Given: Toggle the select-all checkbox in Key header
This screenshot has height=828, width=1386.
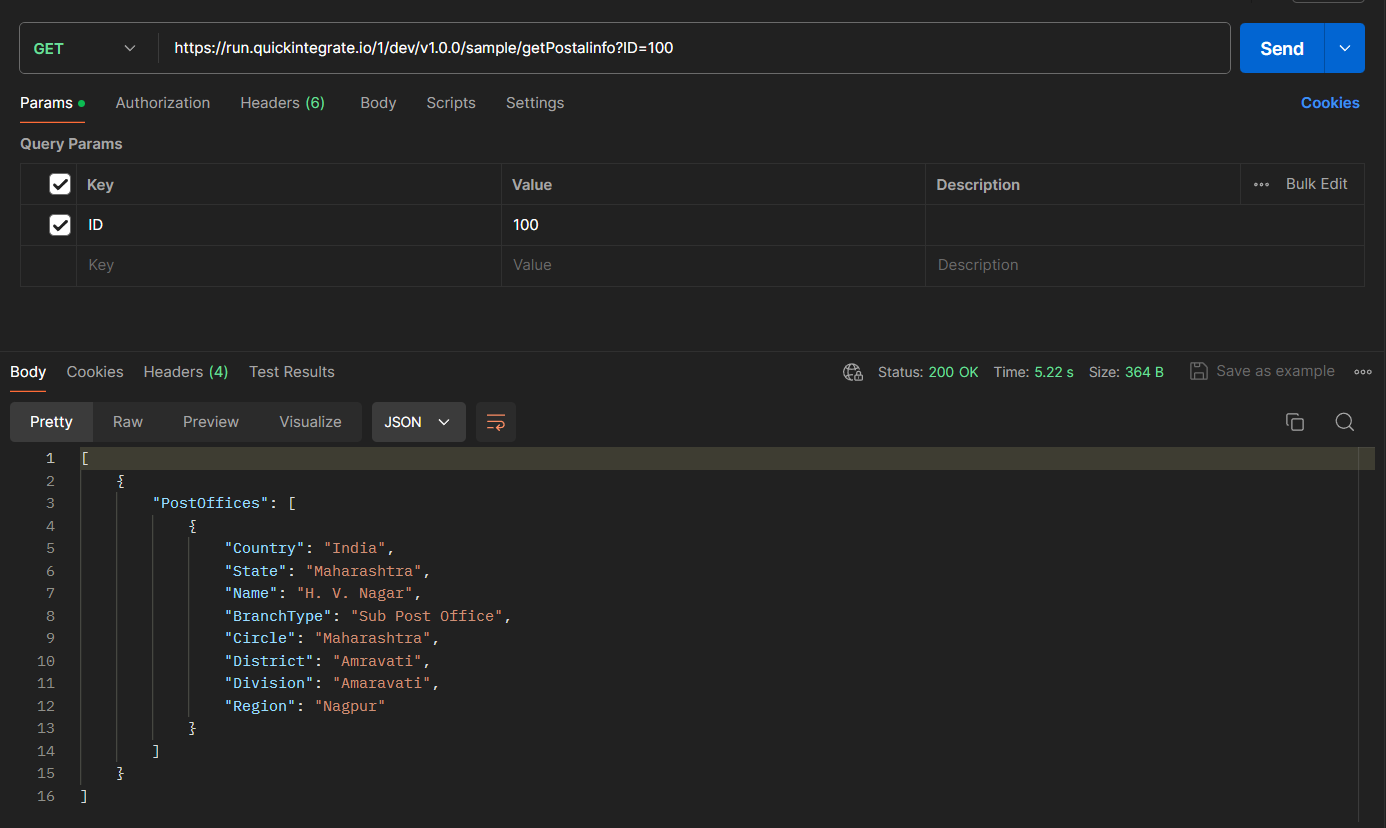Looking at the screenshot, I should pyautogui.click(x=60, y=185).
